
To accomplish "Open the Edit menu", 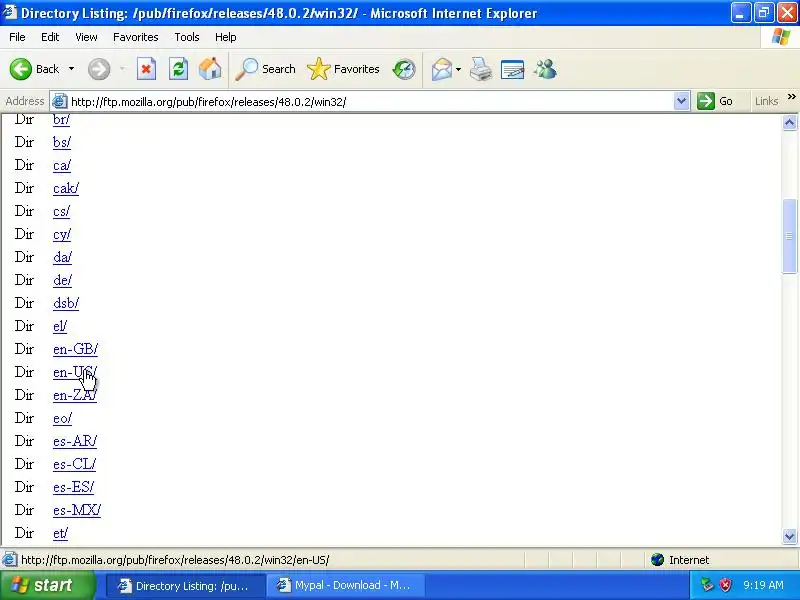I will (x=50, y=37).
